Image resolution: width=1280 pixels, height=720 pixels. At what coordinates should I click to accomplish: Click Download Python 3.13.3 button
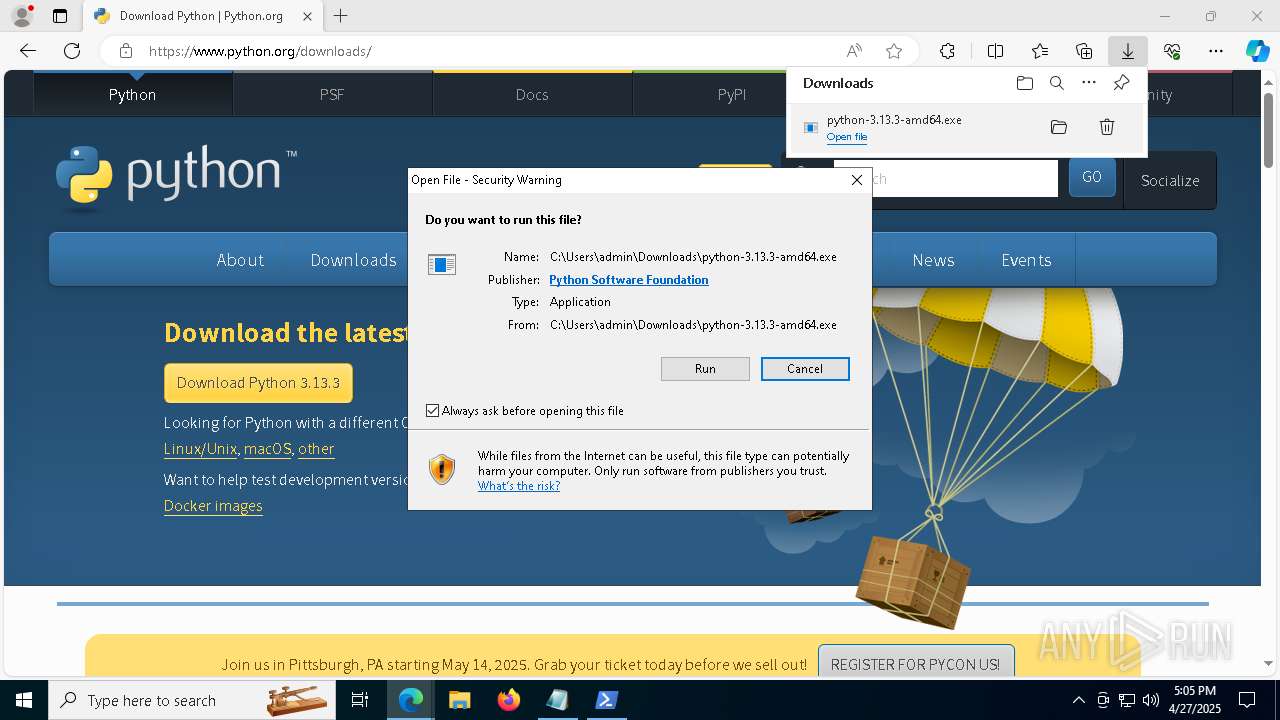258,383
